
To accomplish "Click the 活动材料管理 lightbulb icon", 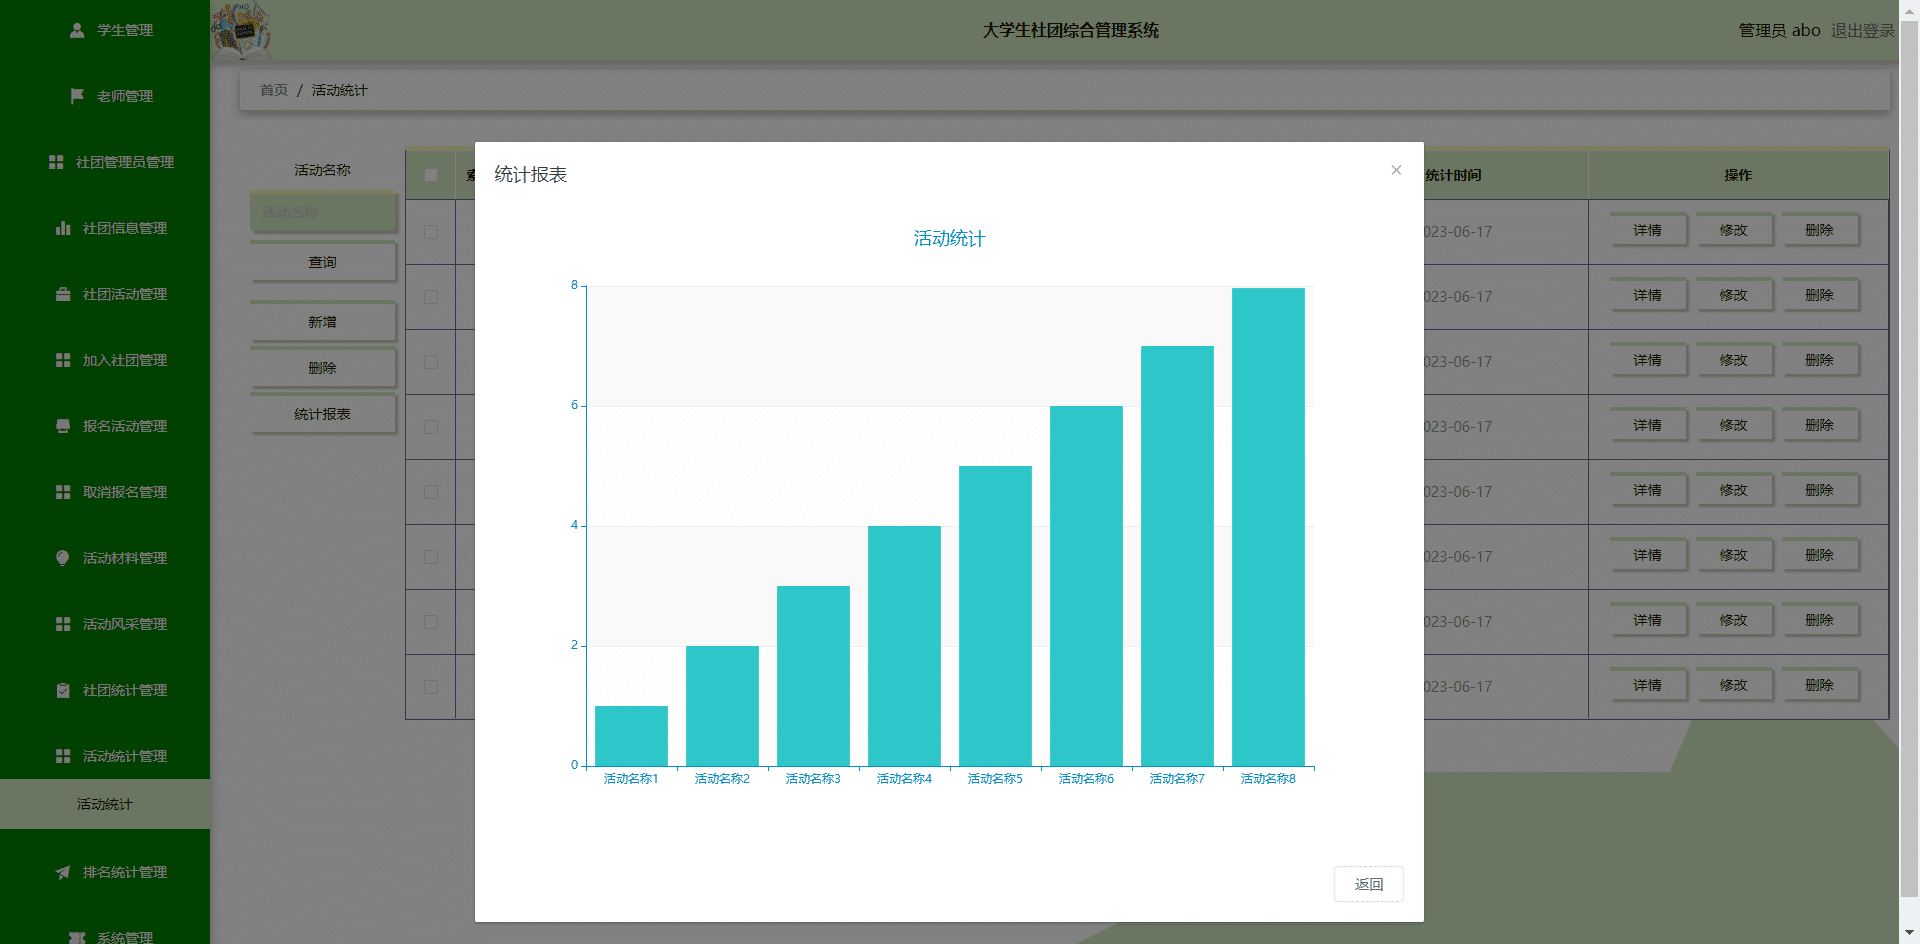I will point(63,558).
